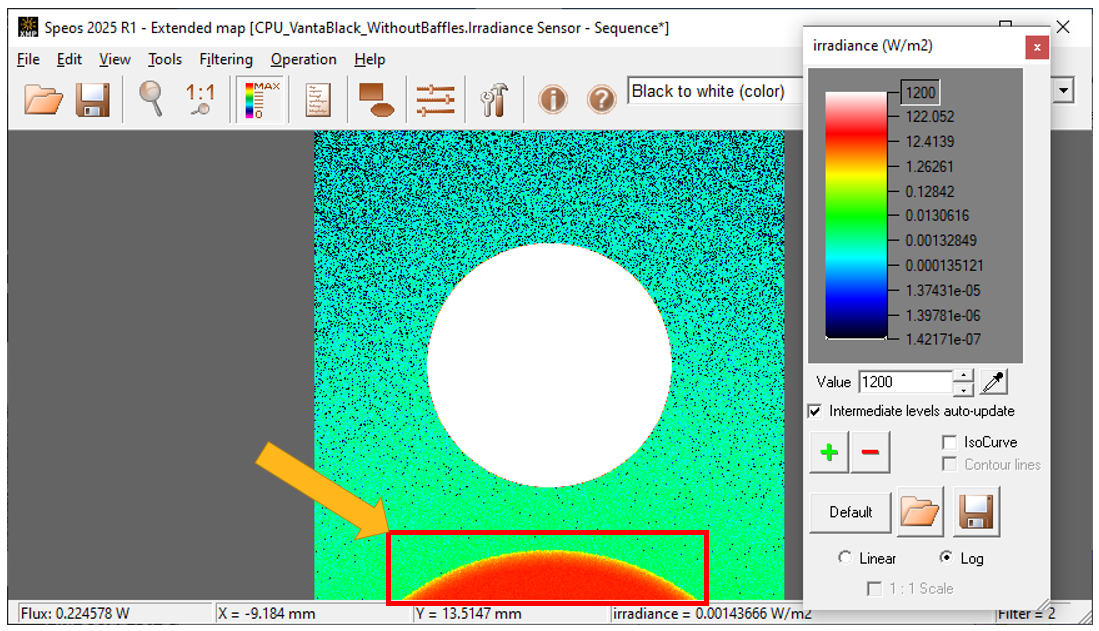Select the 1.42171e-07 bottom level

coord(943,339)
